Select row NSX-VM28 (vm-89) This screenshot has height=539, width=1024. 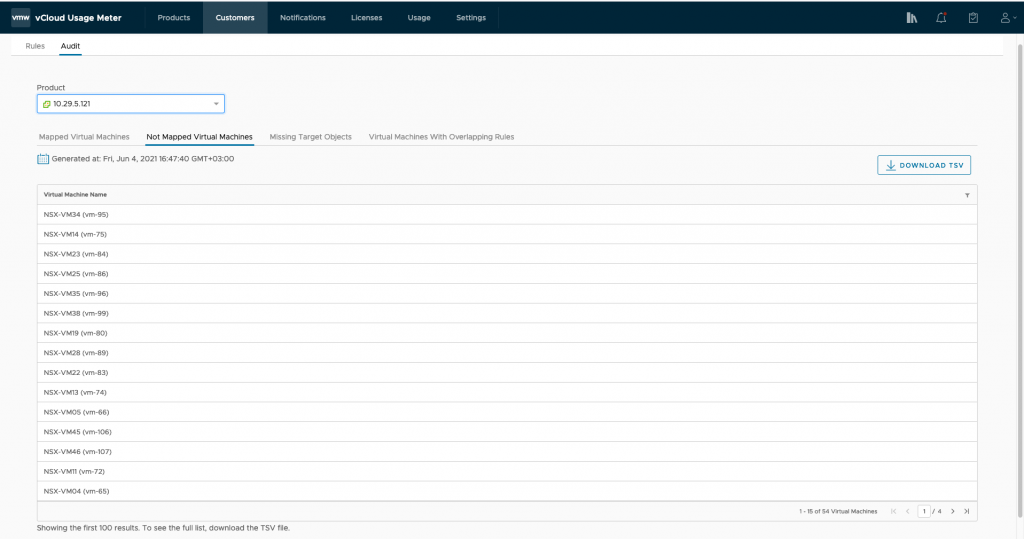click(x=507, y=353)
